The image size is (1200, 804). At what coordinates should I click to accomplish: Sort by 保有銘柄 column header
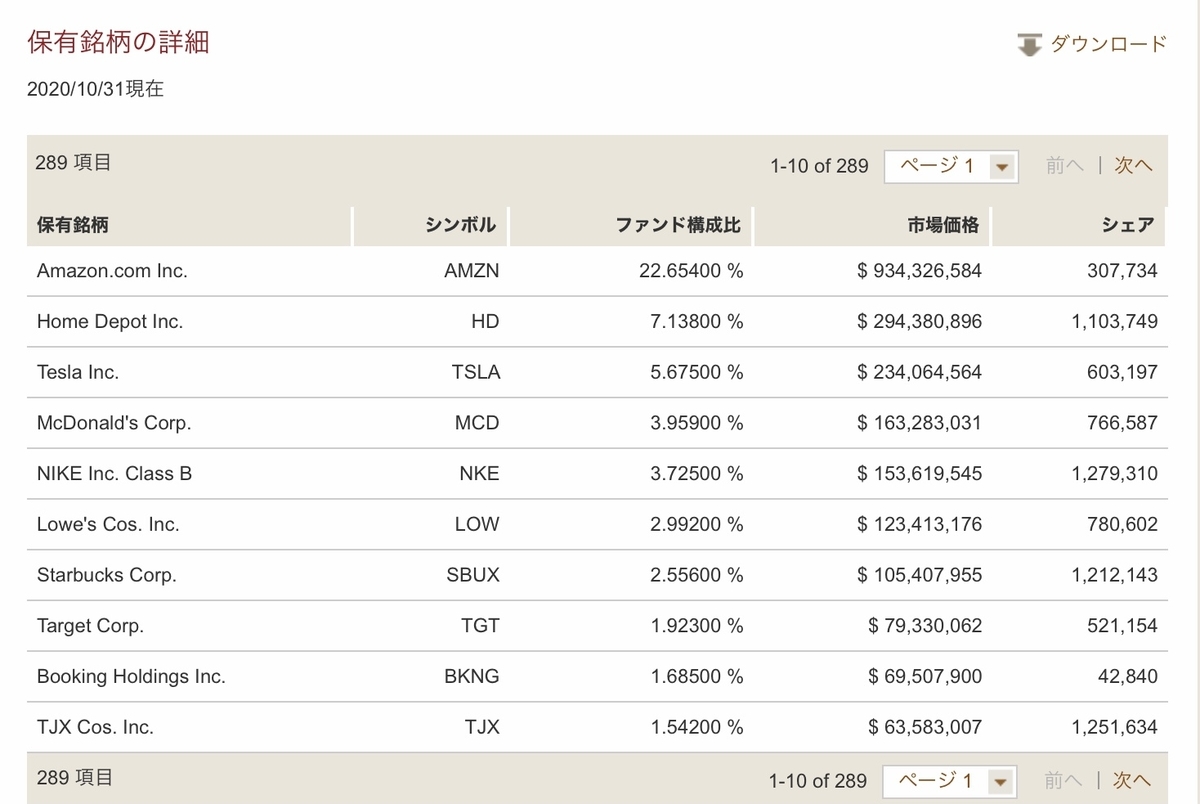tap(189, 225)
